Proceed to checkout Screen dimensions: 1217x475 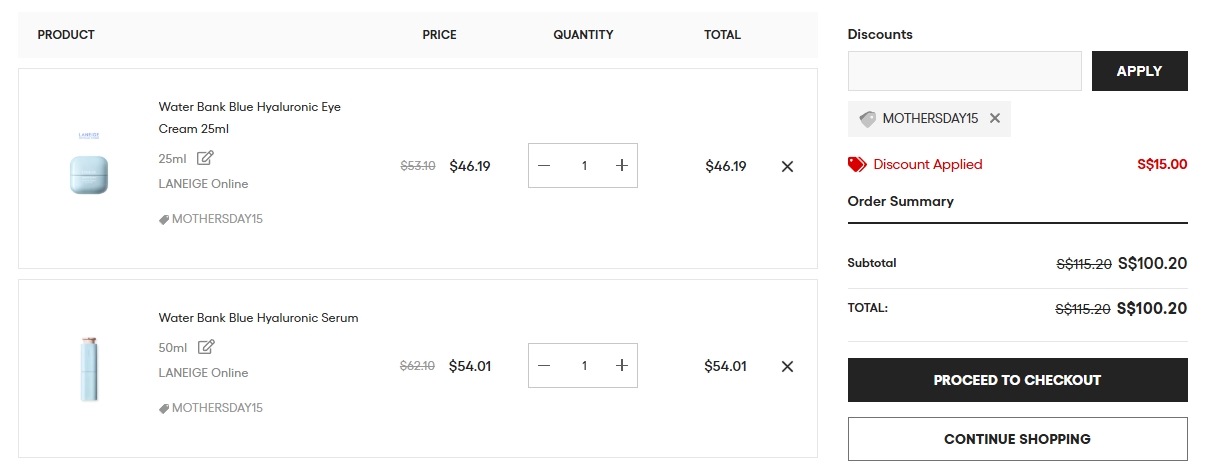(1018, 380)
